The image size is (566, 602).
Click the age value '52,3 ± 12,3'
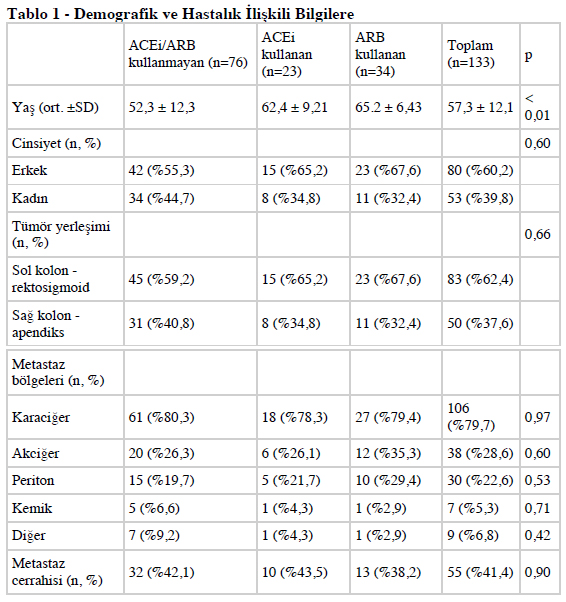(162, 107)
